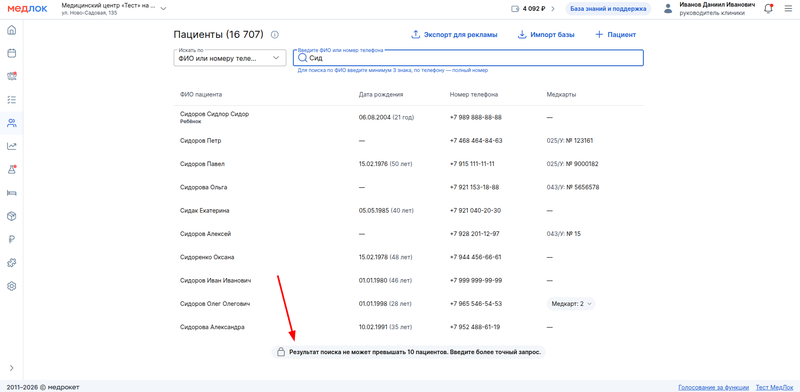
Task: Click Импорт базы
Action: (x=546, y=35)
